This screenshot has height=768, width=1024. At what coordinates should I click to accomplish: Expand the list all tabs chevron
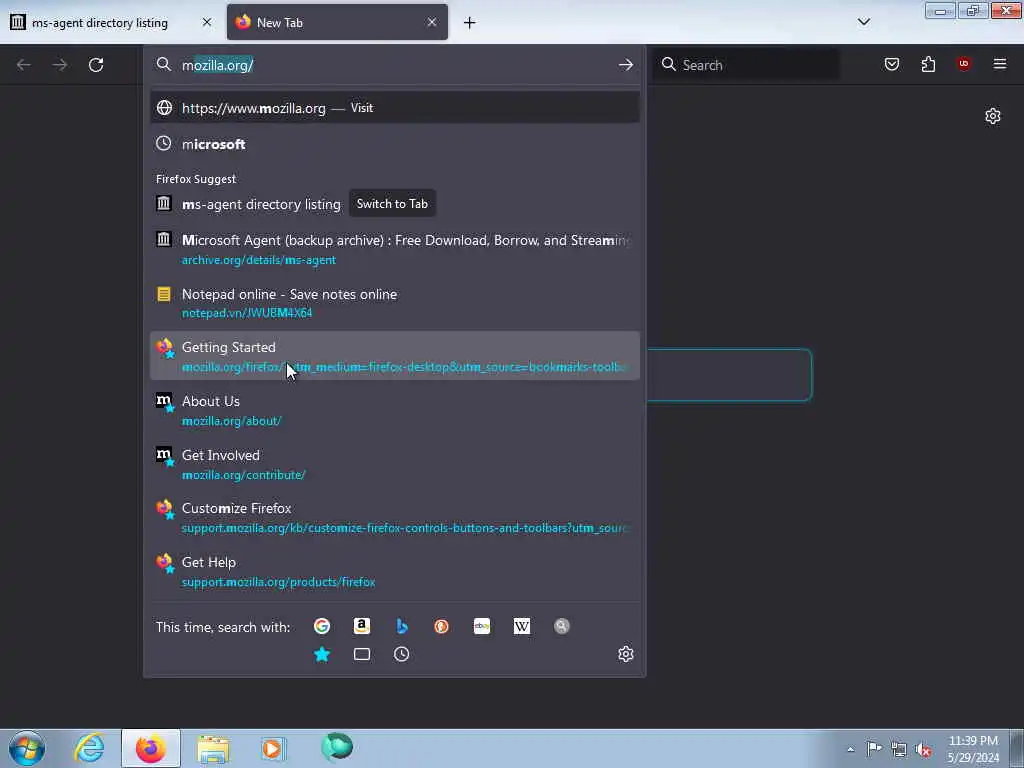[x=863, y=22]
